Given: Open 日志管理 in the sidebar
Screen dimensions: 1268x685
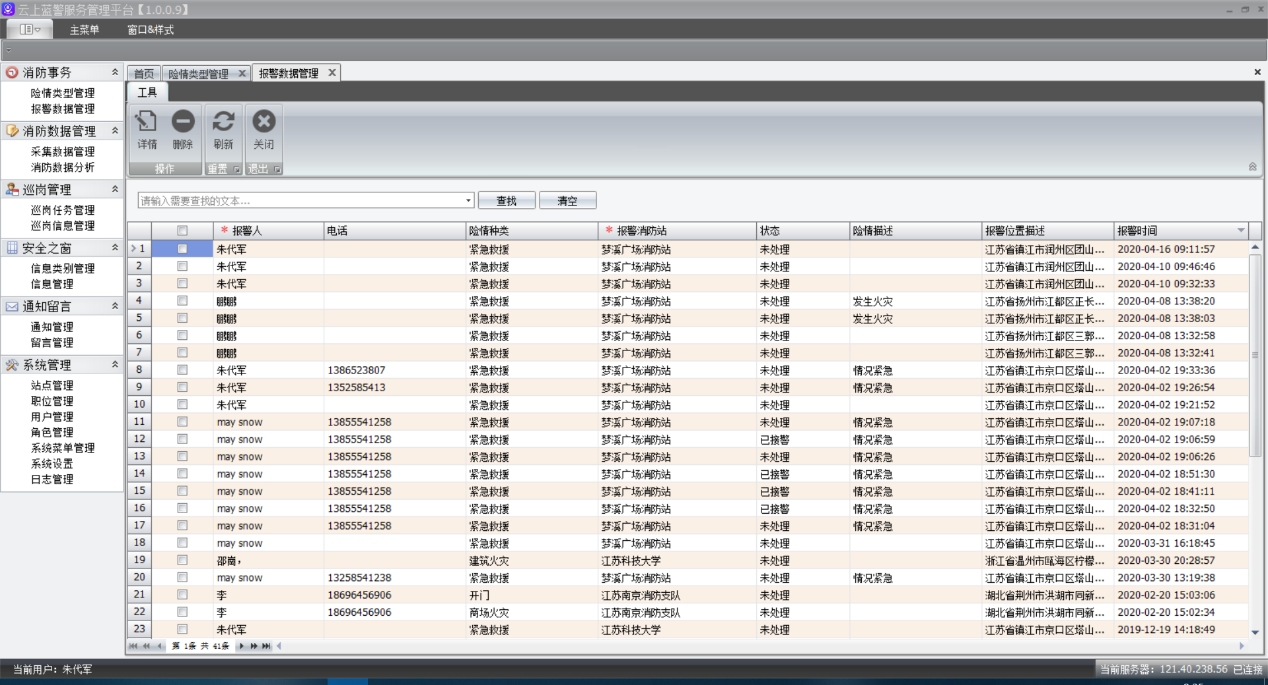Looking at the screenshot, I should [52, 480].
